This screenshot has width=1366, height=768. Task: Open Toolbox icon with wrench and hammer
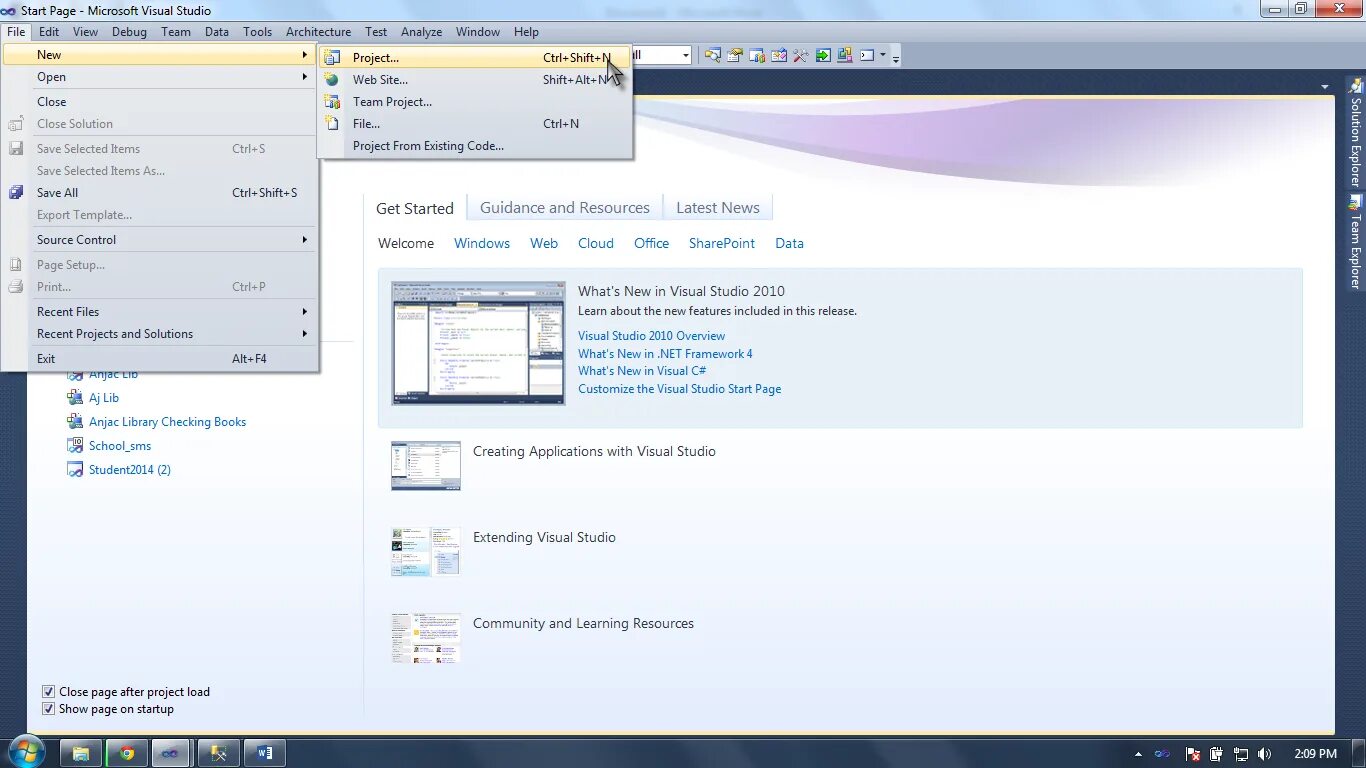click(x=801, y=55)
